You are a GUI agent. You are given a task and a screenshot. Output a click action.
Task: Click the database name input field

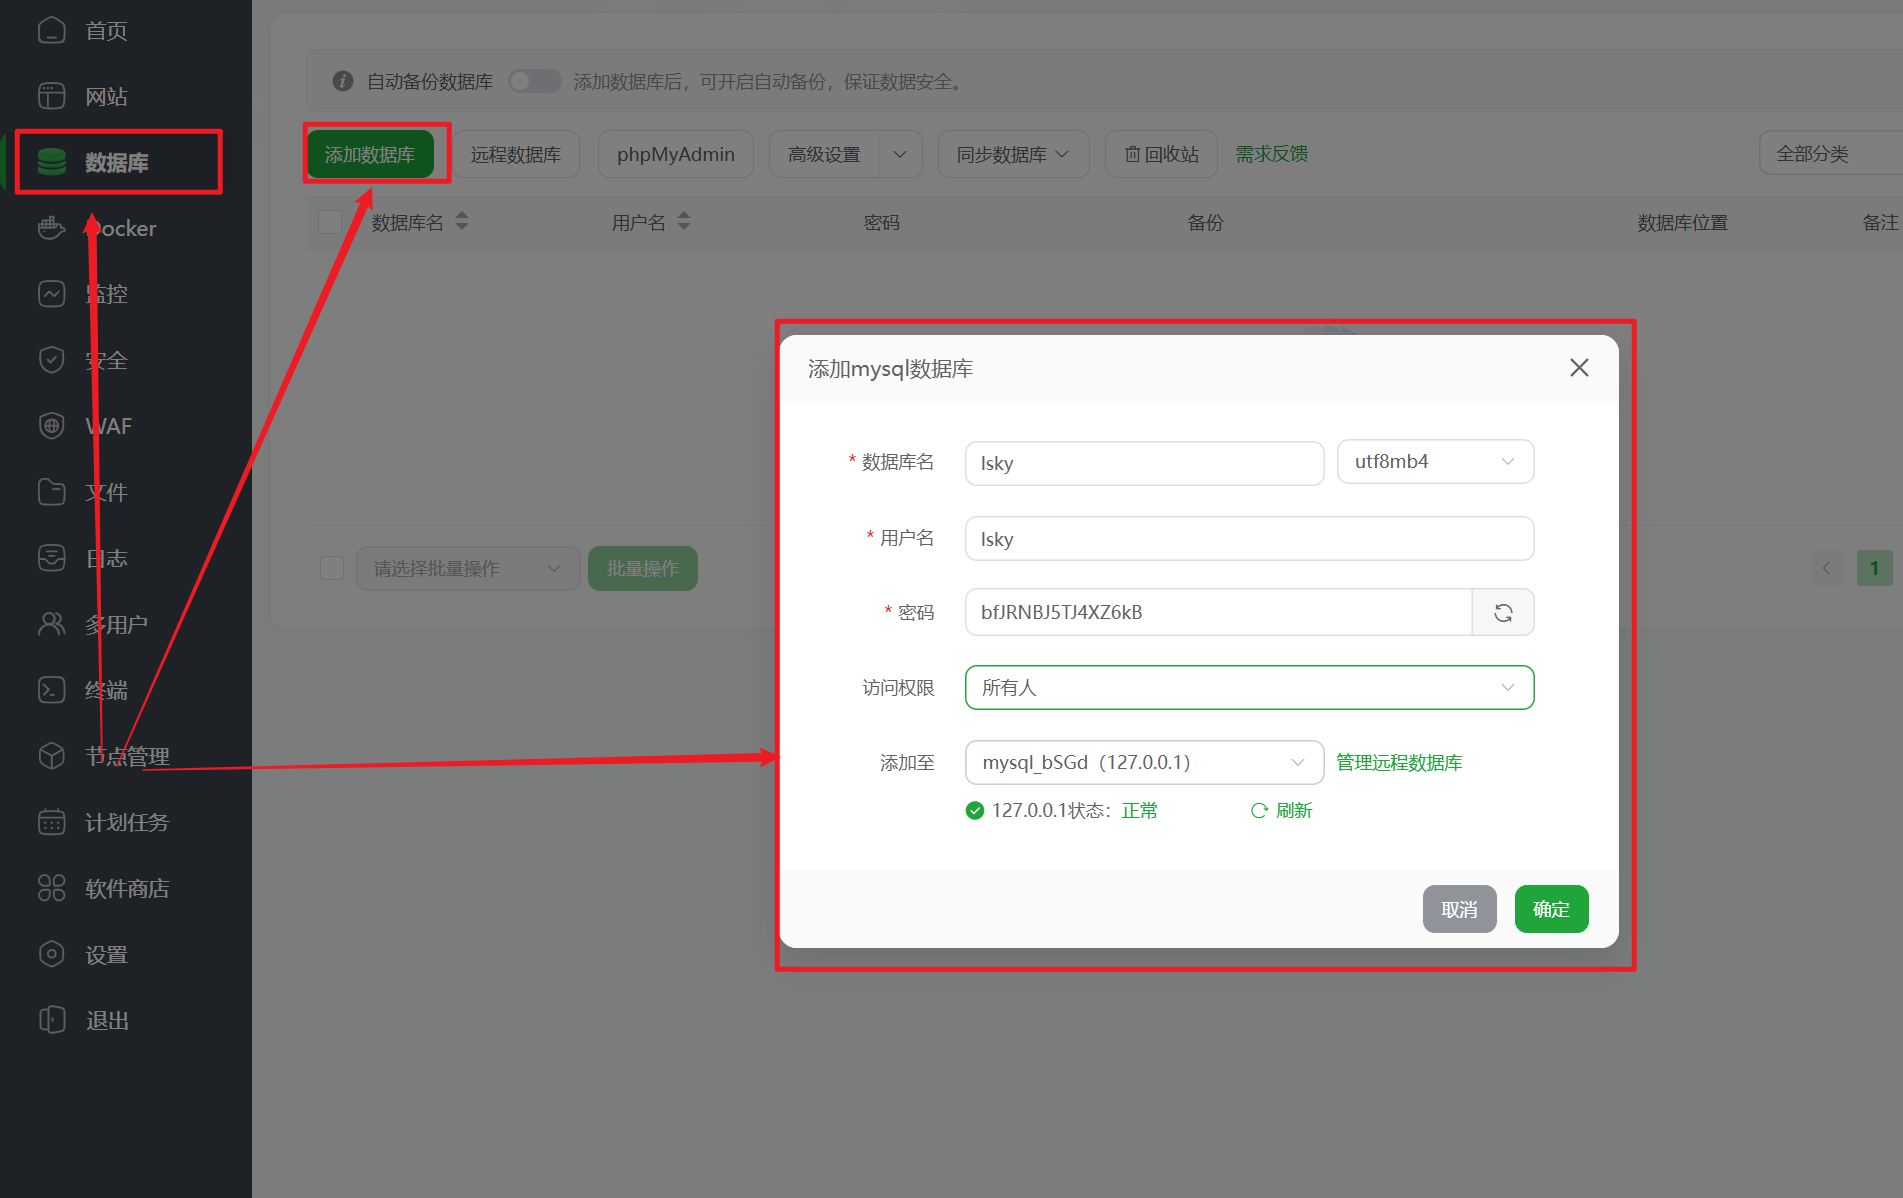1143,463
